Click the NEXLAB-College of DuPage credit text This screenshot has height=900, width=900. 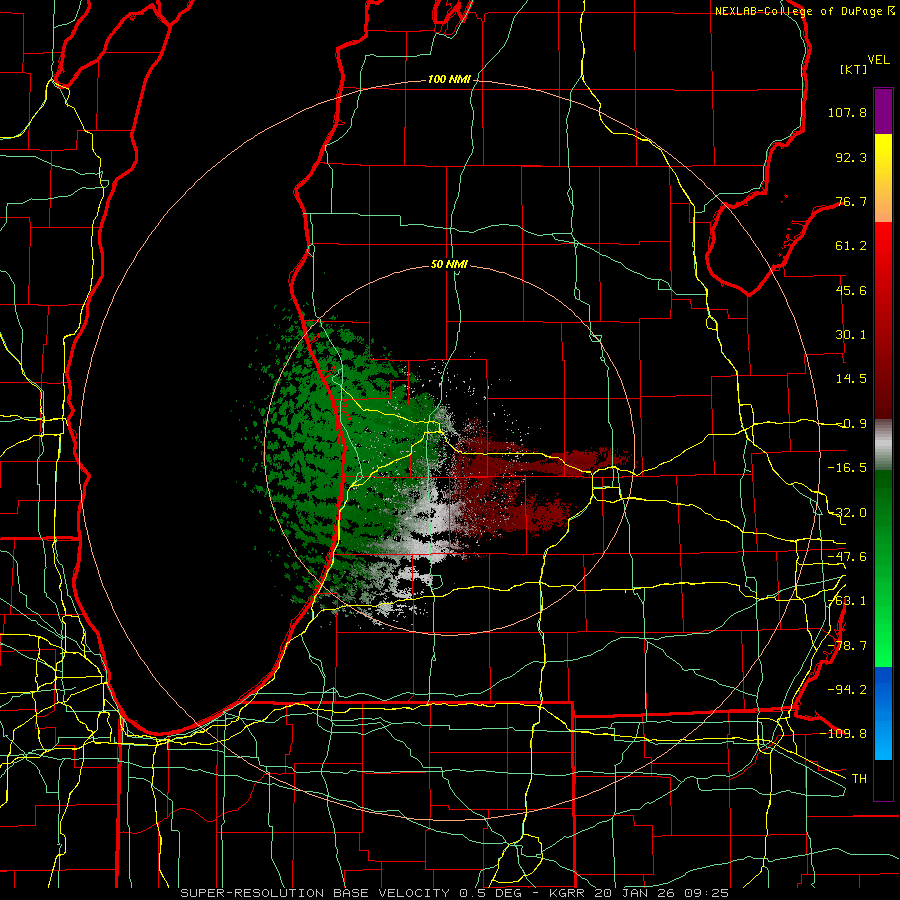pyautogui.click(x=798, y=11)
